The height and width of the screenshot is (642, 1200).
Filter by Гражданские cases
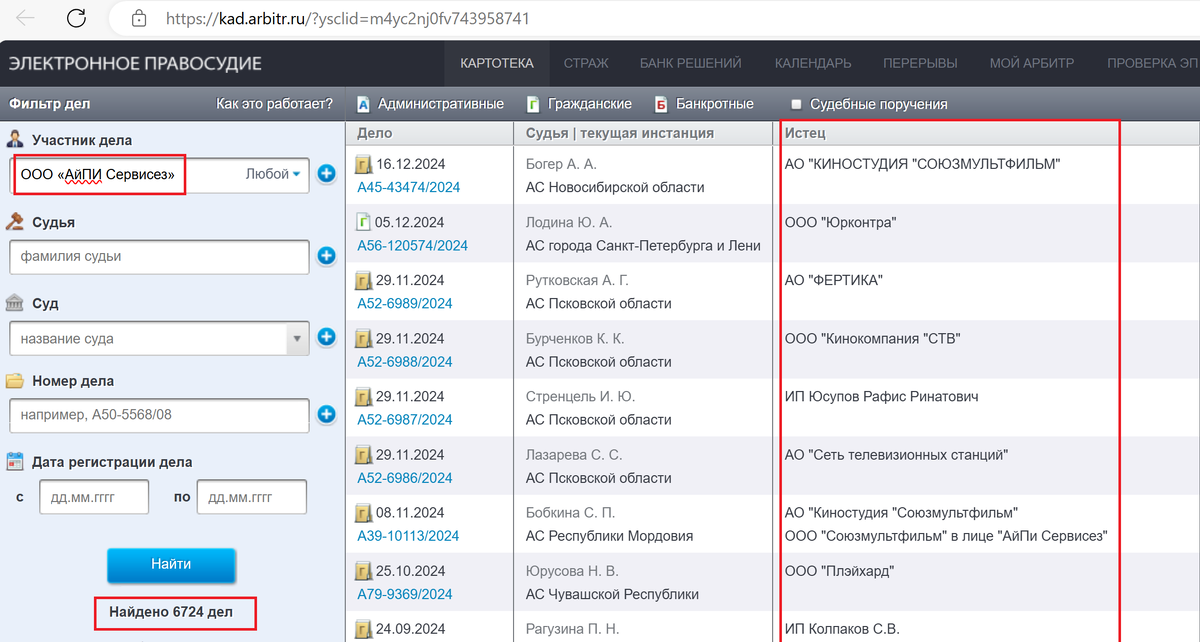click(580, 104)
